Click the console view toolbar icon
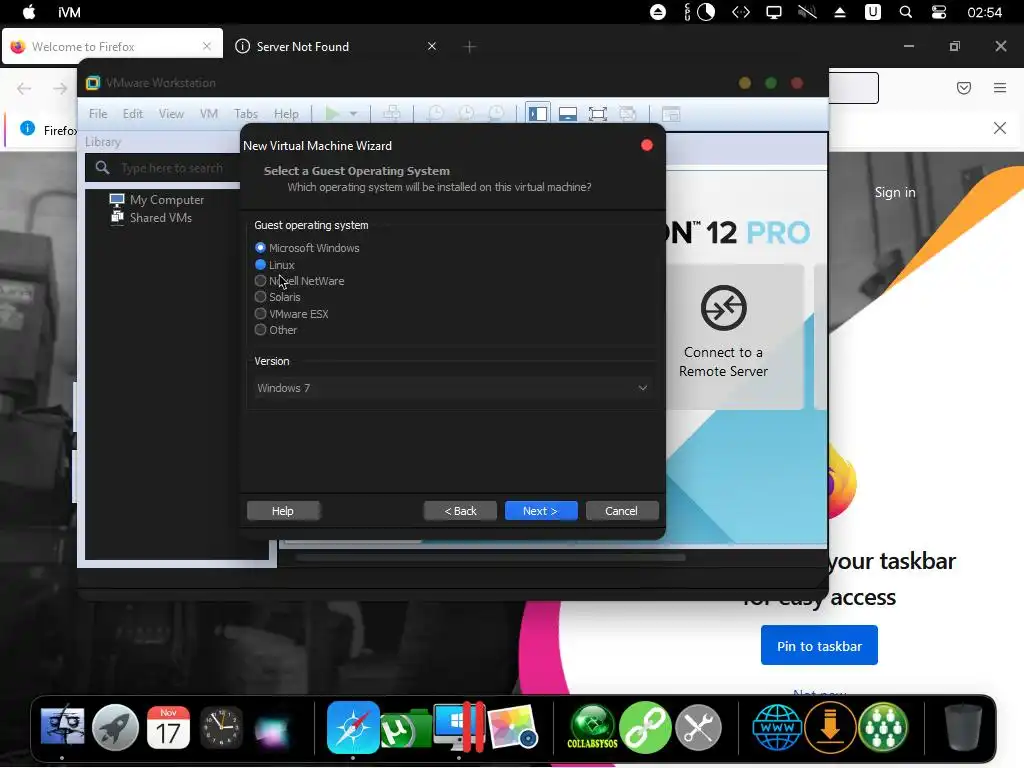 pos(671,114)
